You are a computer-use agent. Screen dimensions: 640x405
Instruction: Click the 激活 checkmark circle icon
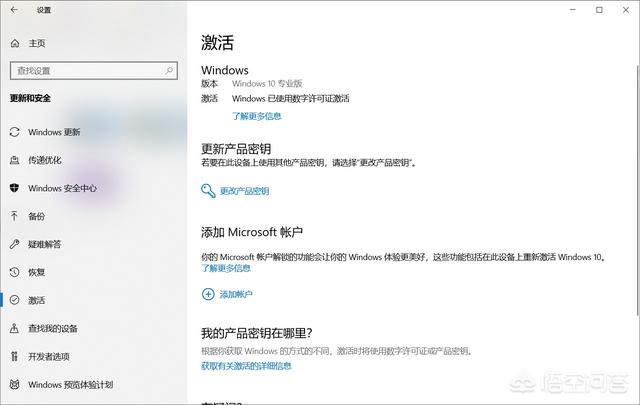pyautogui.click(x=15, y=300)
